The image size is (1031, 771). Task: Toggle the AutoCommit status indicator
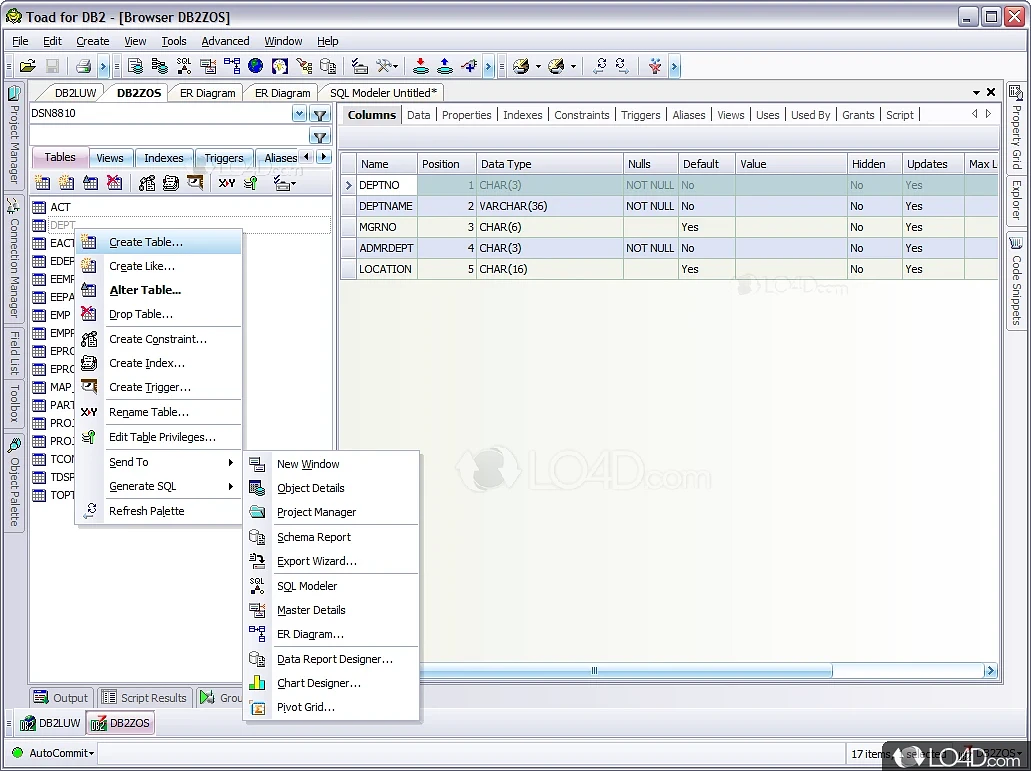60,753
